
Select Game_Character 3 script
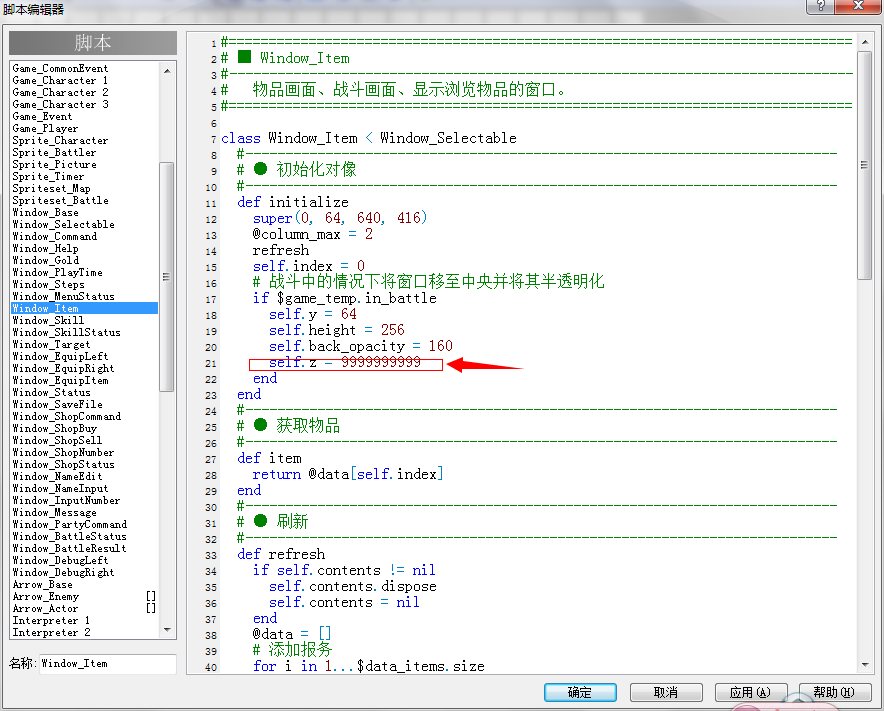coord(60,104)
